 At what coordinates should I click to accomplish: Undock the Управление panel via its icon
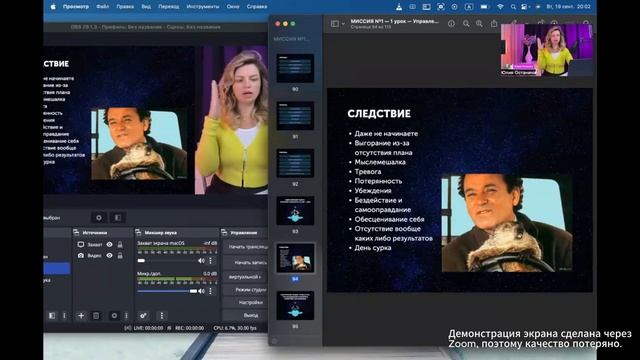224,232
